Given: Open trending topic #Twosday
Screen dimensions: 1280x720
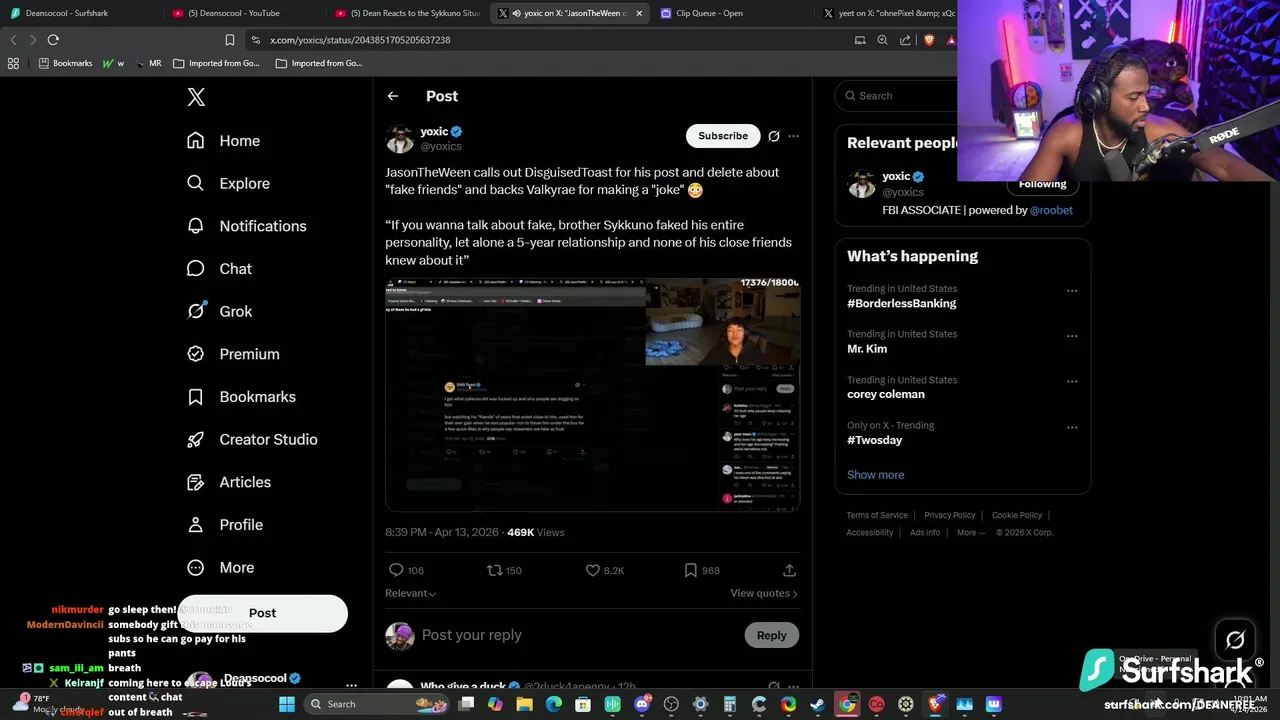Looking at the screenshot, I should click(x=874, y=440).
